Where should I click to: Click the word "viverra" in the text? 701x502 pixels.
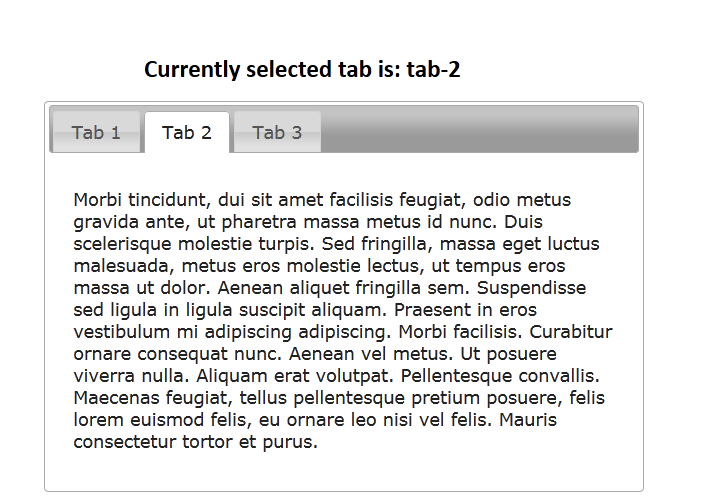point(104,376)
